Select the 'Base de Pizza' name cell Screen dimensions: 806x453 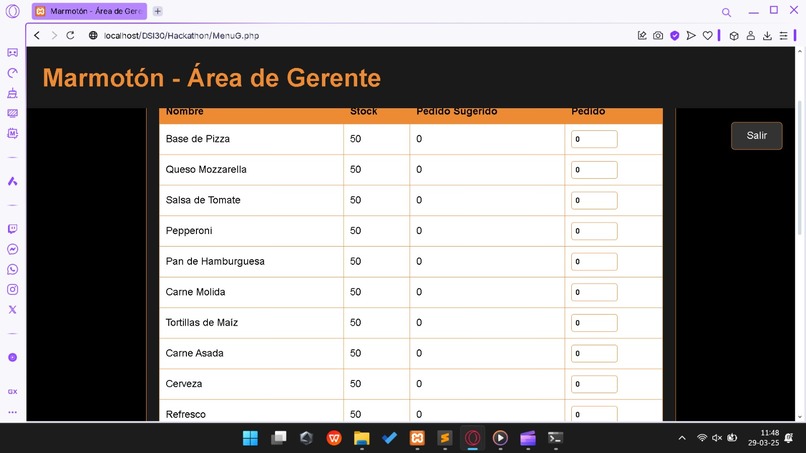click(251, 139)
